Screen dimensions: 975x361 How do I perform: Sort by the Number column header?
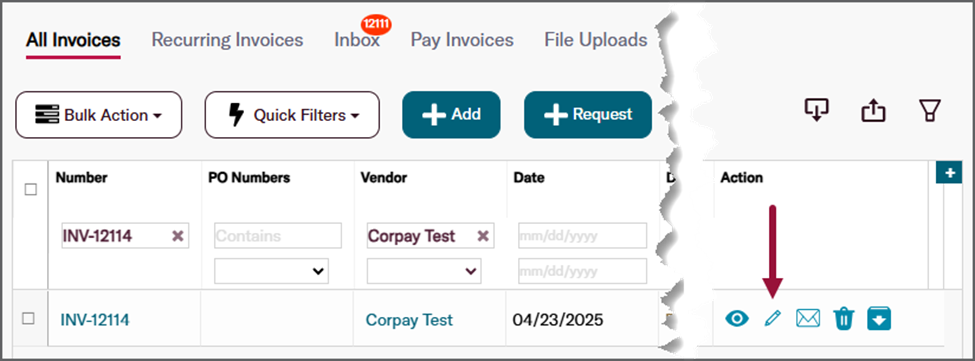tap(81, 178)
